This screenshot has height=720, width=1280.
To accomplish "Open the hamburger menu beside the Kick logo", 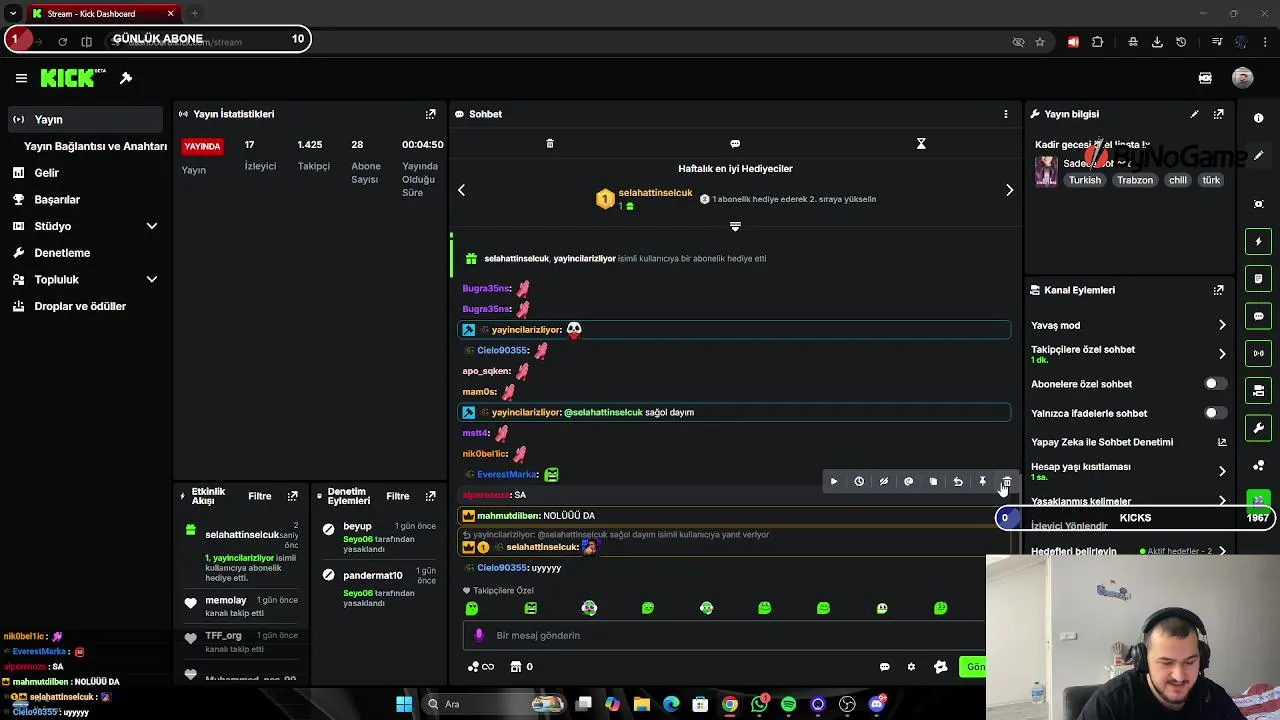I will pos(21,78).
